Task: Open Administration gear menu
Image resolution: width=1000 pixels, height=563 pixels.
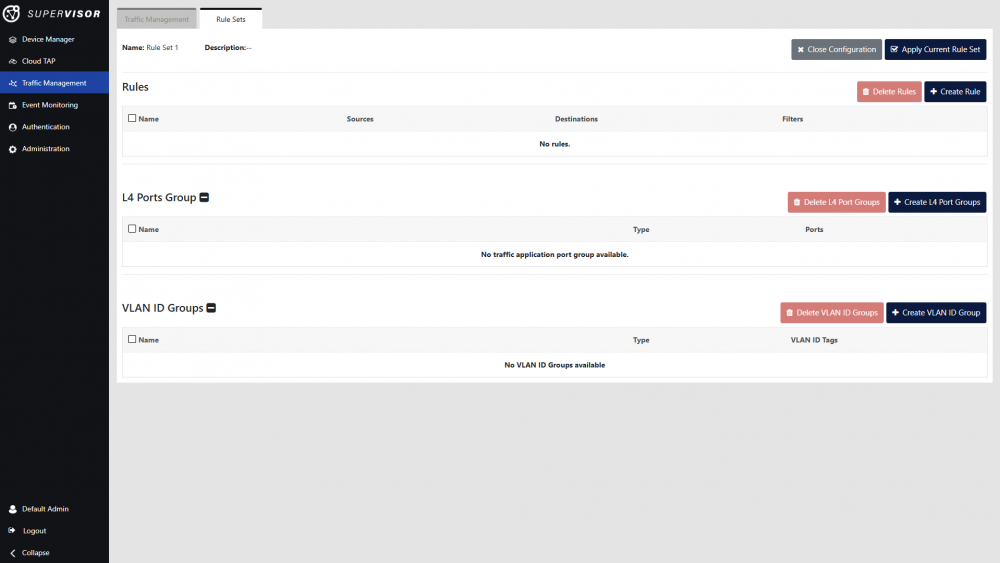Action: [x=12, y=149]
